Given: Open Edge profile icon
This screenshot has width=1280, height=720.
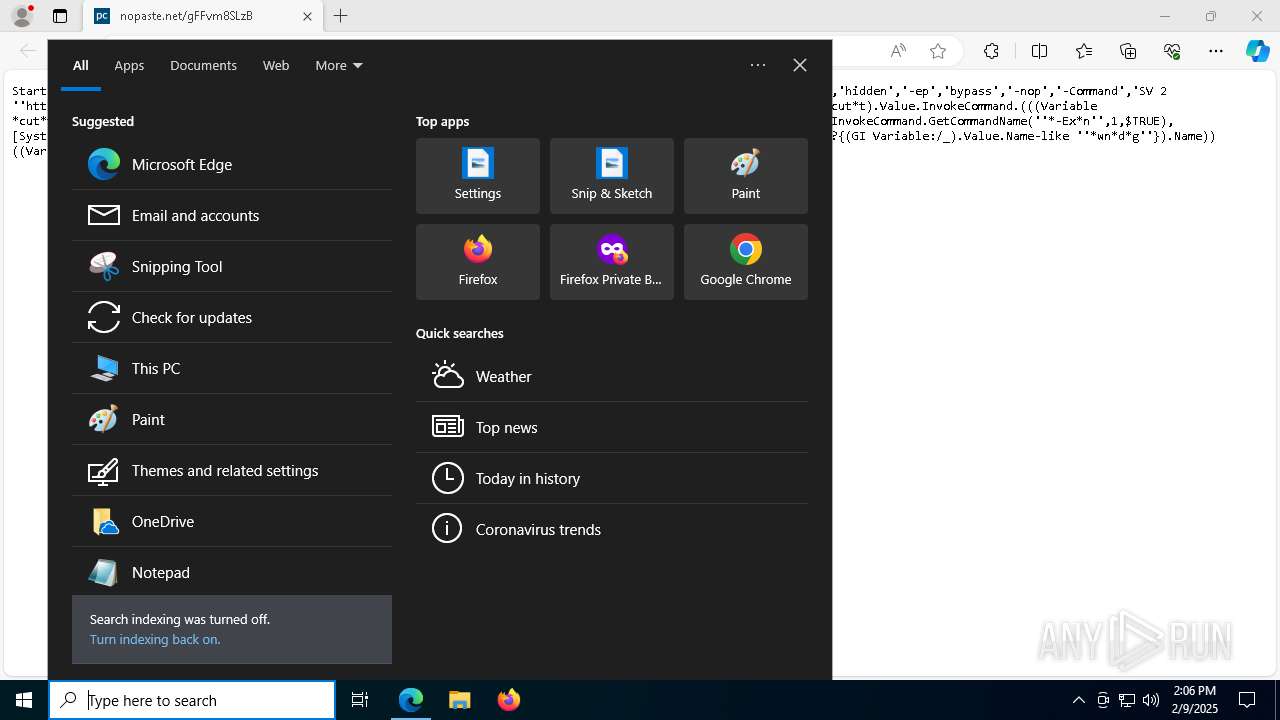Looking at the screenshot, I should 22,16.
